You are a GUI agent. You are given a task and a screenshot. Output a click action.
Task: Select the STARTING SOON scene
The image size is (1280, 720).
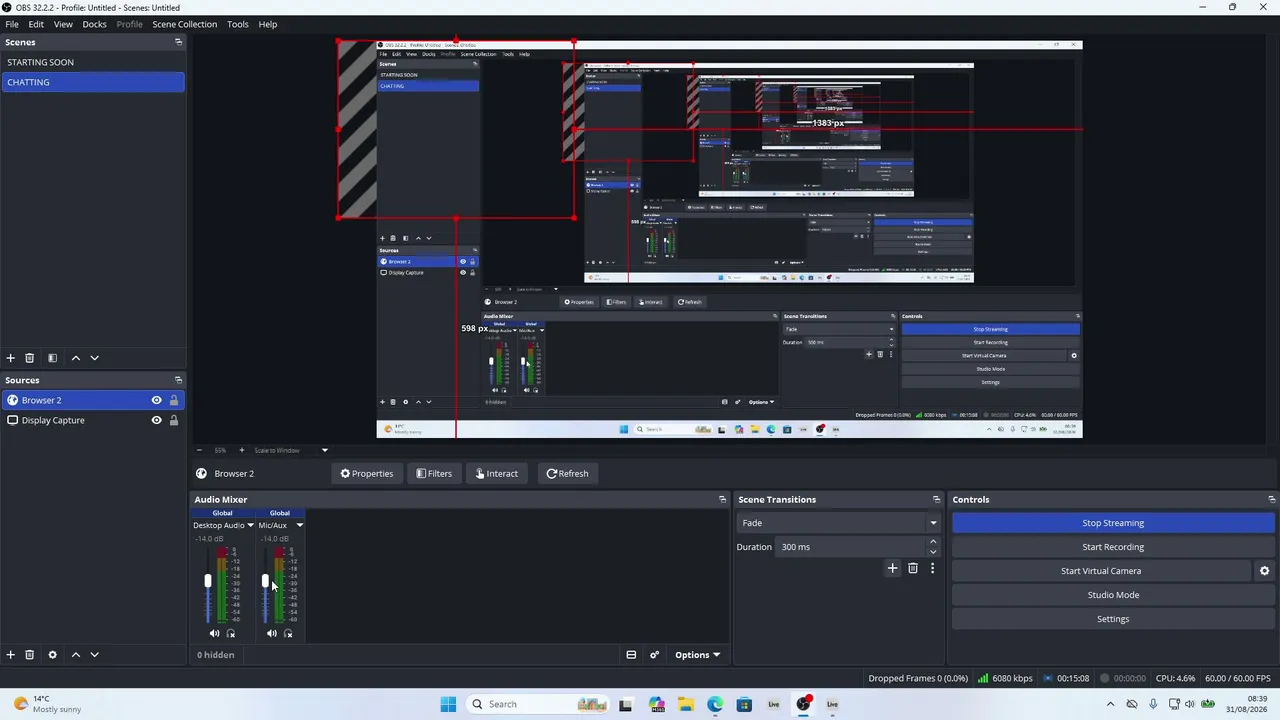93,62
